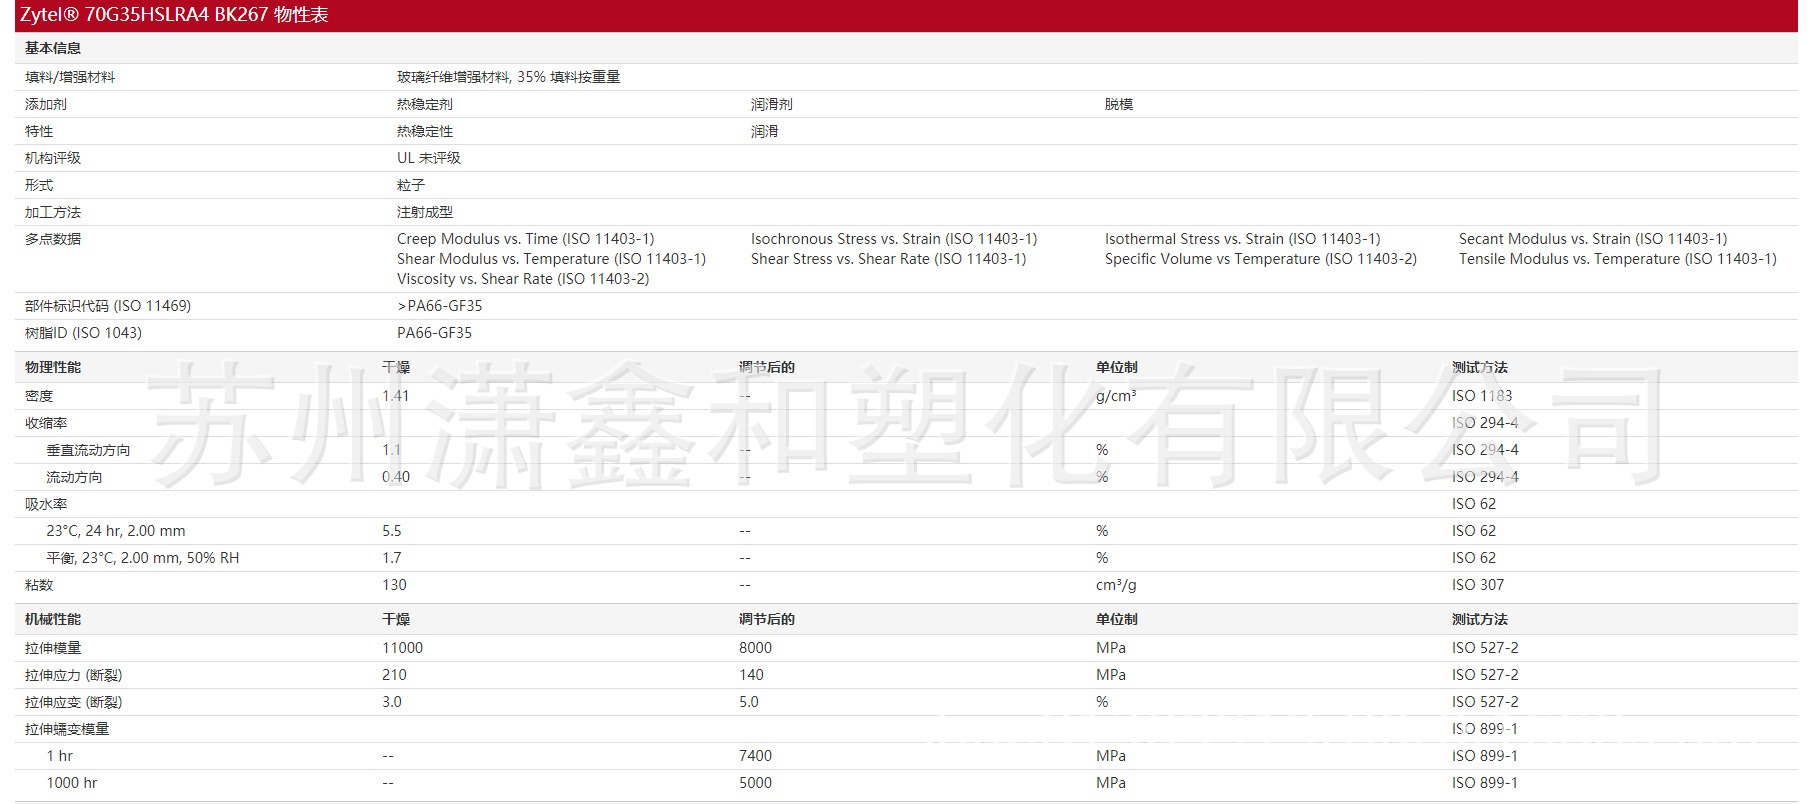The width and height of the screenshot is (1816, 804).
Task: Click the 树脂ID (ISO 1043) label
Action: point(83,333)
